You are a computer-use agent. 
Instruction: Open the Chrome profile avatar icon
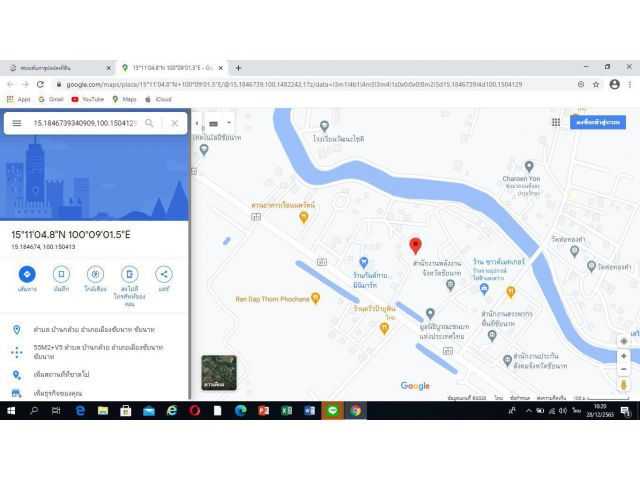coord(615,84)
